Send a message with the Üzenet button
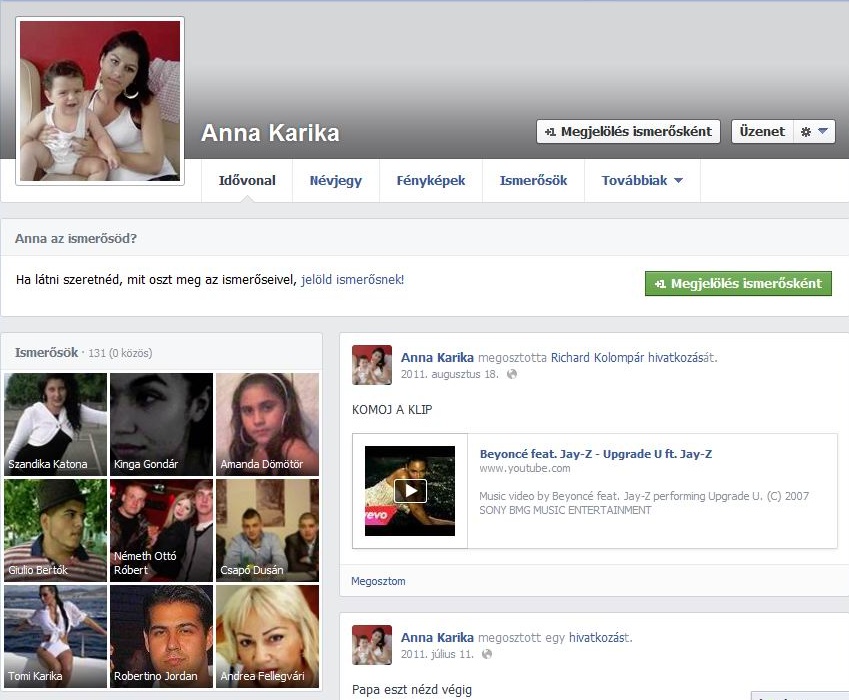 762,132
